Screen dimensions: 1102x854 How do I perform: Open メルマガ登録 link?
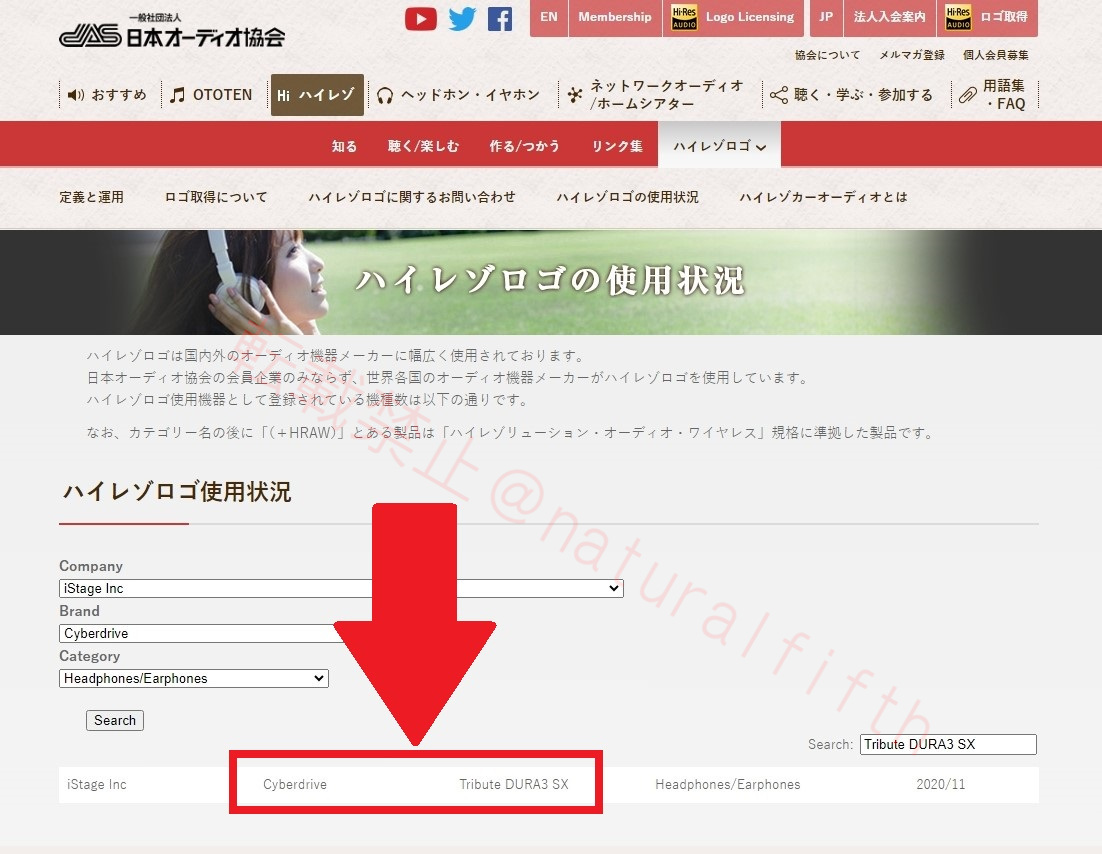click(912, 55)
